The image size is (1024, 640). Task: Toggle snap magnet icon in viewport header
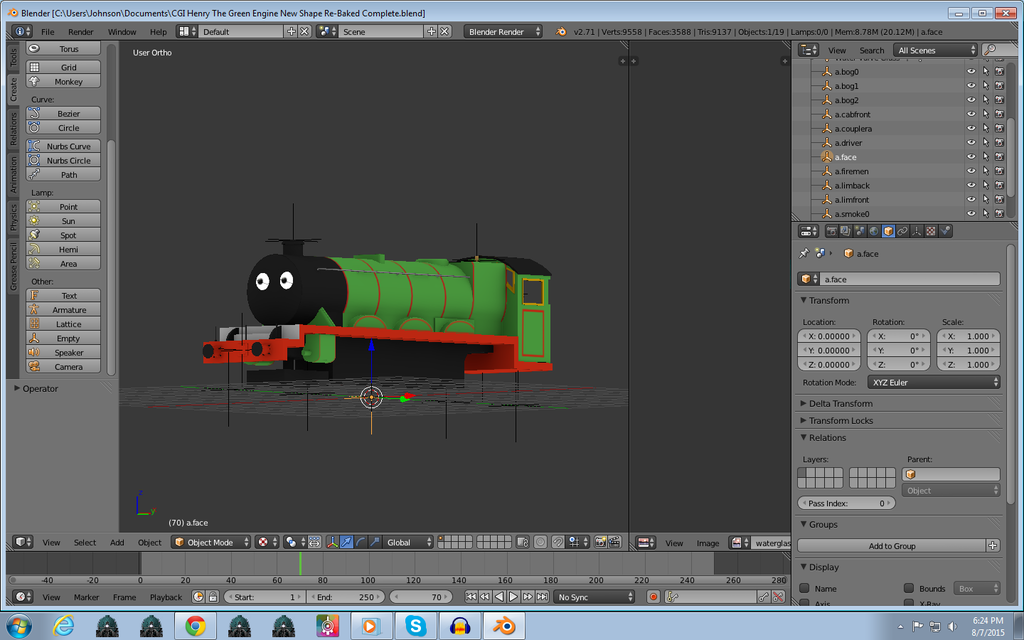coord(558,542)
